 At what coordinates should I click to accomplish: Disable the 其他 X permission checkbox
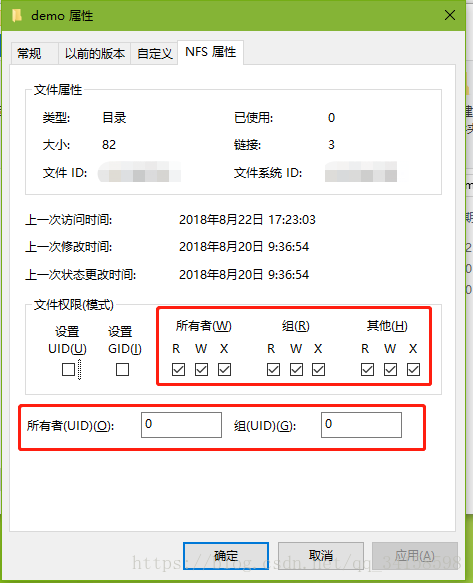414,370
